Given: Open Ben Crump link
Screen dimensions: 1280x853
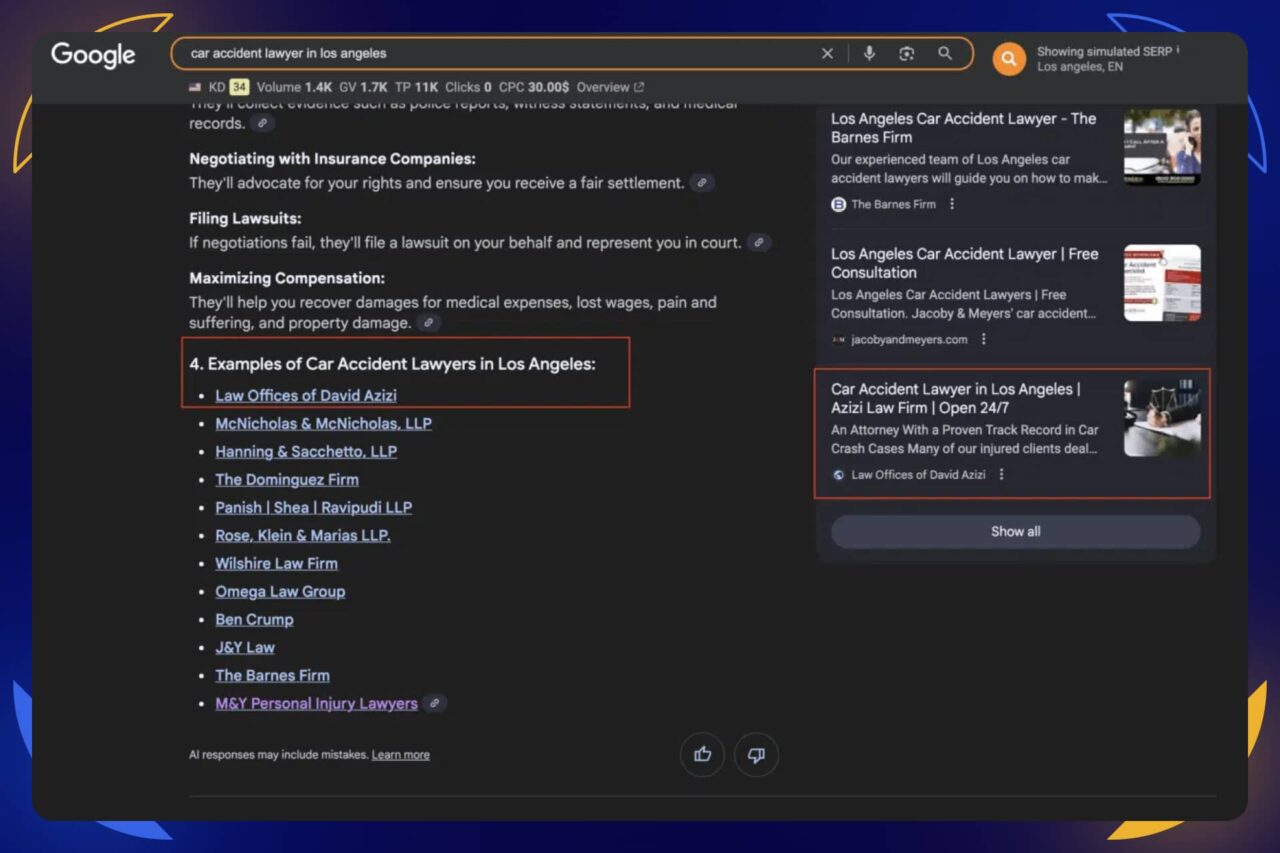Looking at the screenshot, I should coord(254,619).
